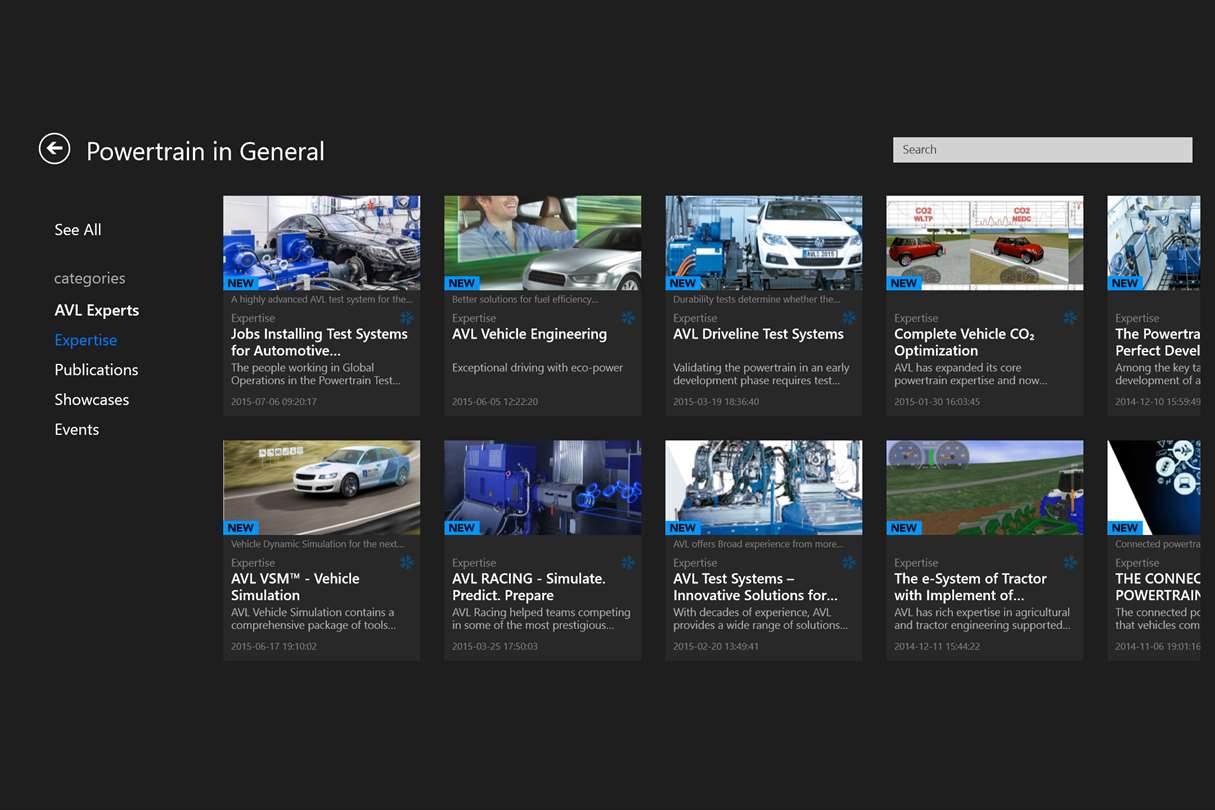Click the red cars CO2 chart thumbnail
This screenshot has height=810, width=1215.
985,243
